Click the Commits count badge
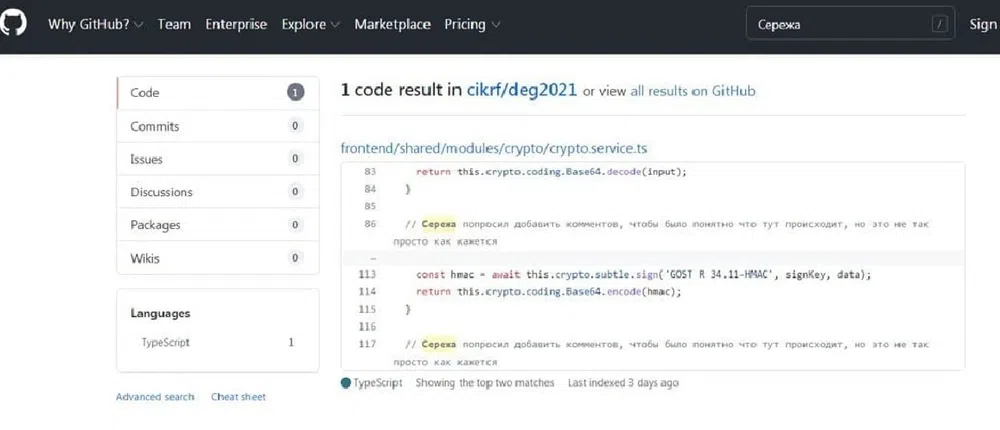The image size is (1000, 430). point(295,126)
